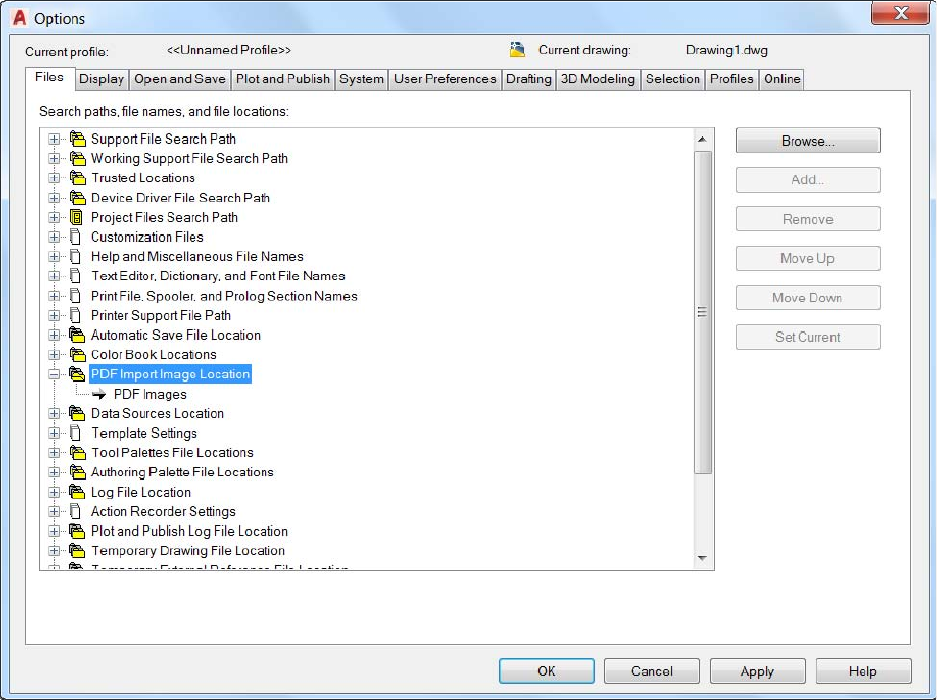Click the Action Recorder Settings document icon
937x700 pixels.
[x=75, y=511]
